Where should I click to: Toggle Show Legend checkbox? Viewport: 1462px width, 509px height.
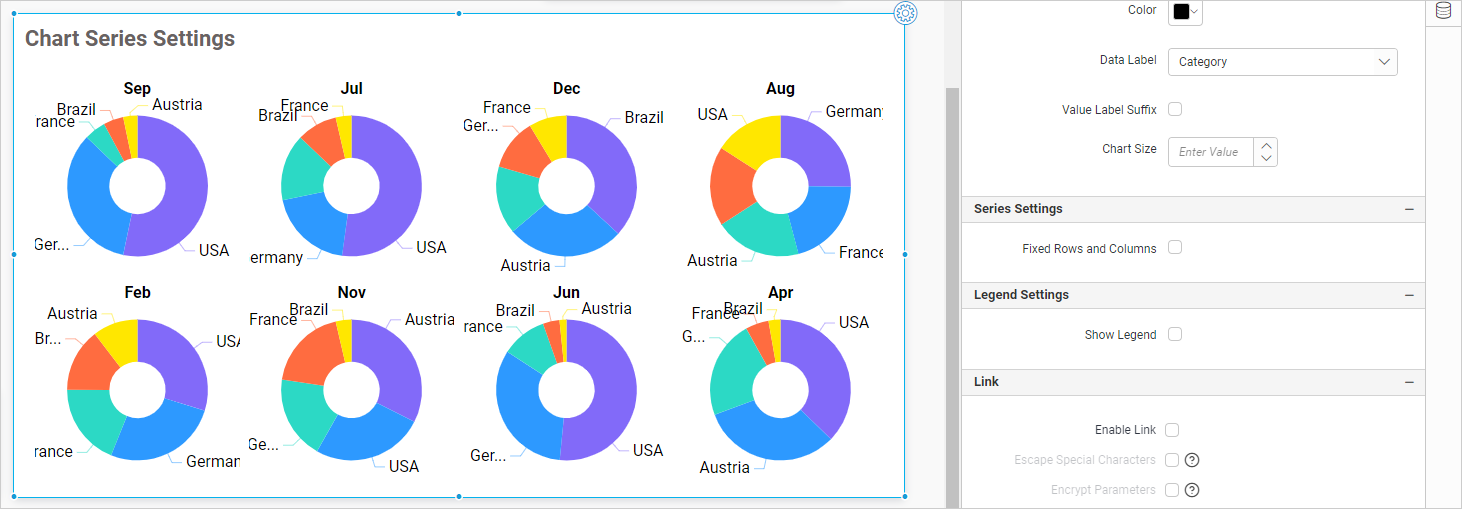(x=1175, y=334)
